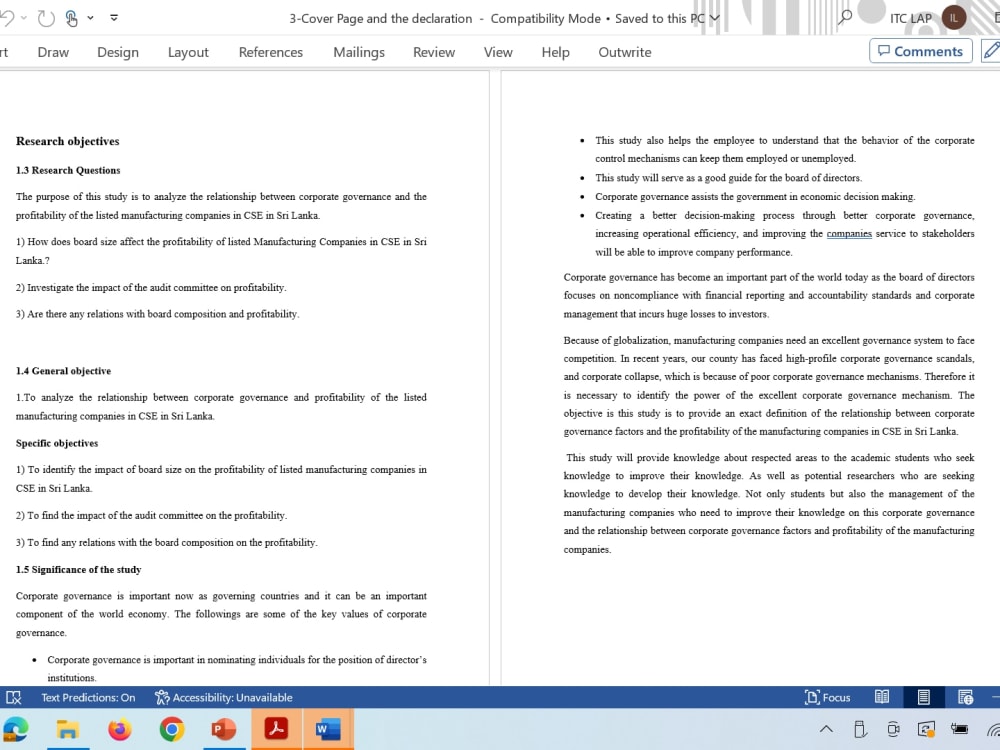Click the "1.3 Research Questions" heading
This screenshot has width=1000, height=750.
point(68,170)
